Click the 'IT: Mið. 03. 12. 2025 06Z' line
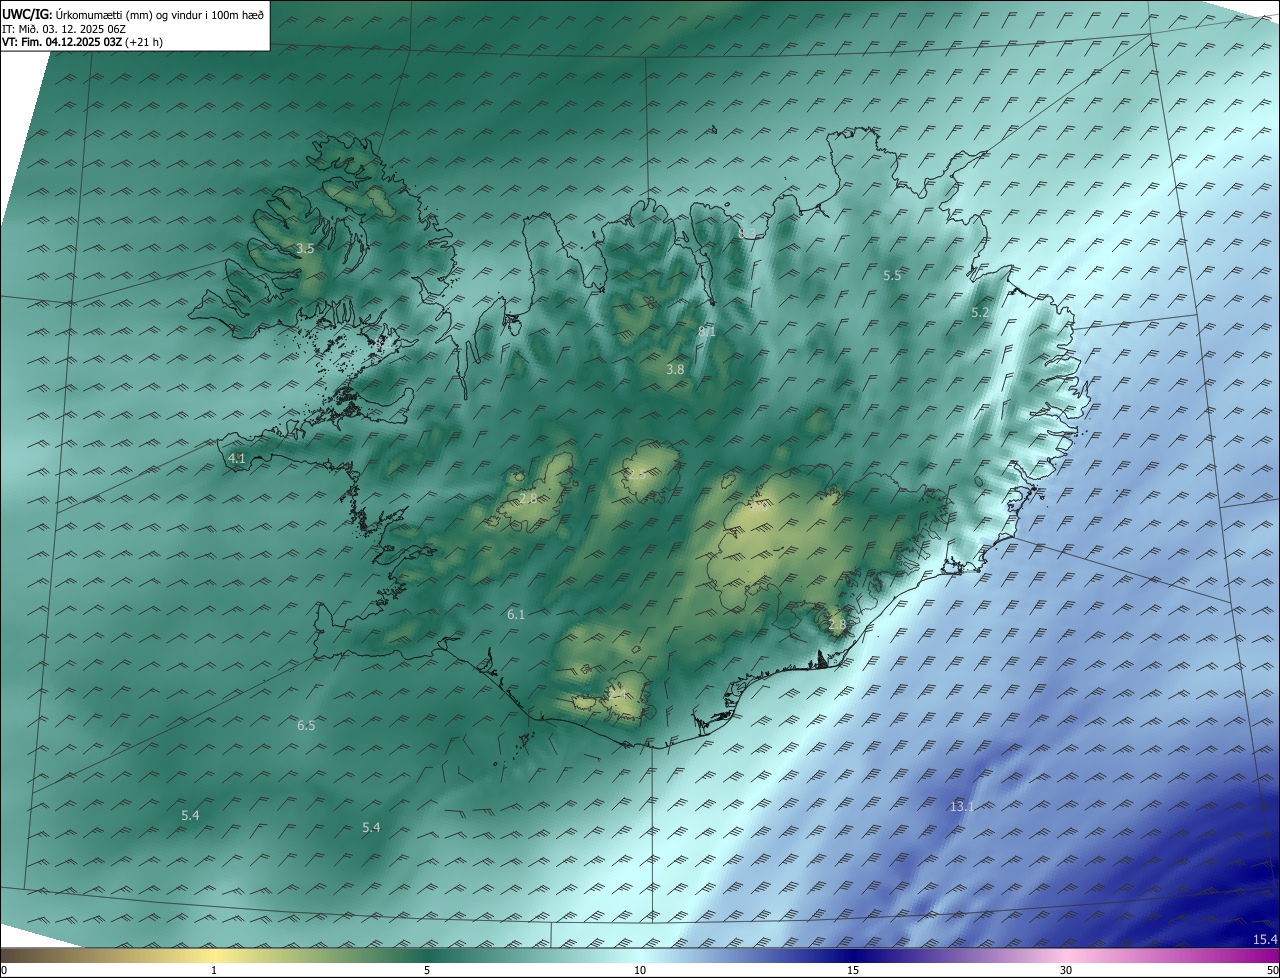The width and height of the screenshot is (1280, 978). 63,29
